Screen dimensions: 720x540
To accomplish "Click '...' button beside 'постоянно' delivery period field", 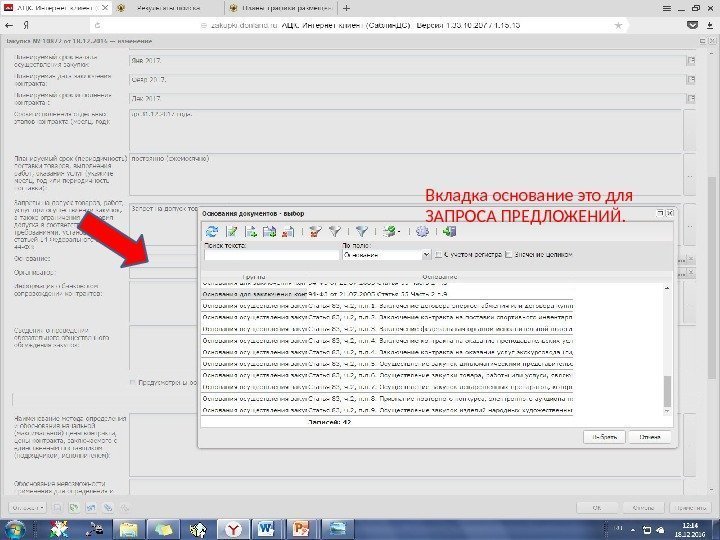I will click(x=690, y=175).
